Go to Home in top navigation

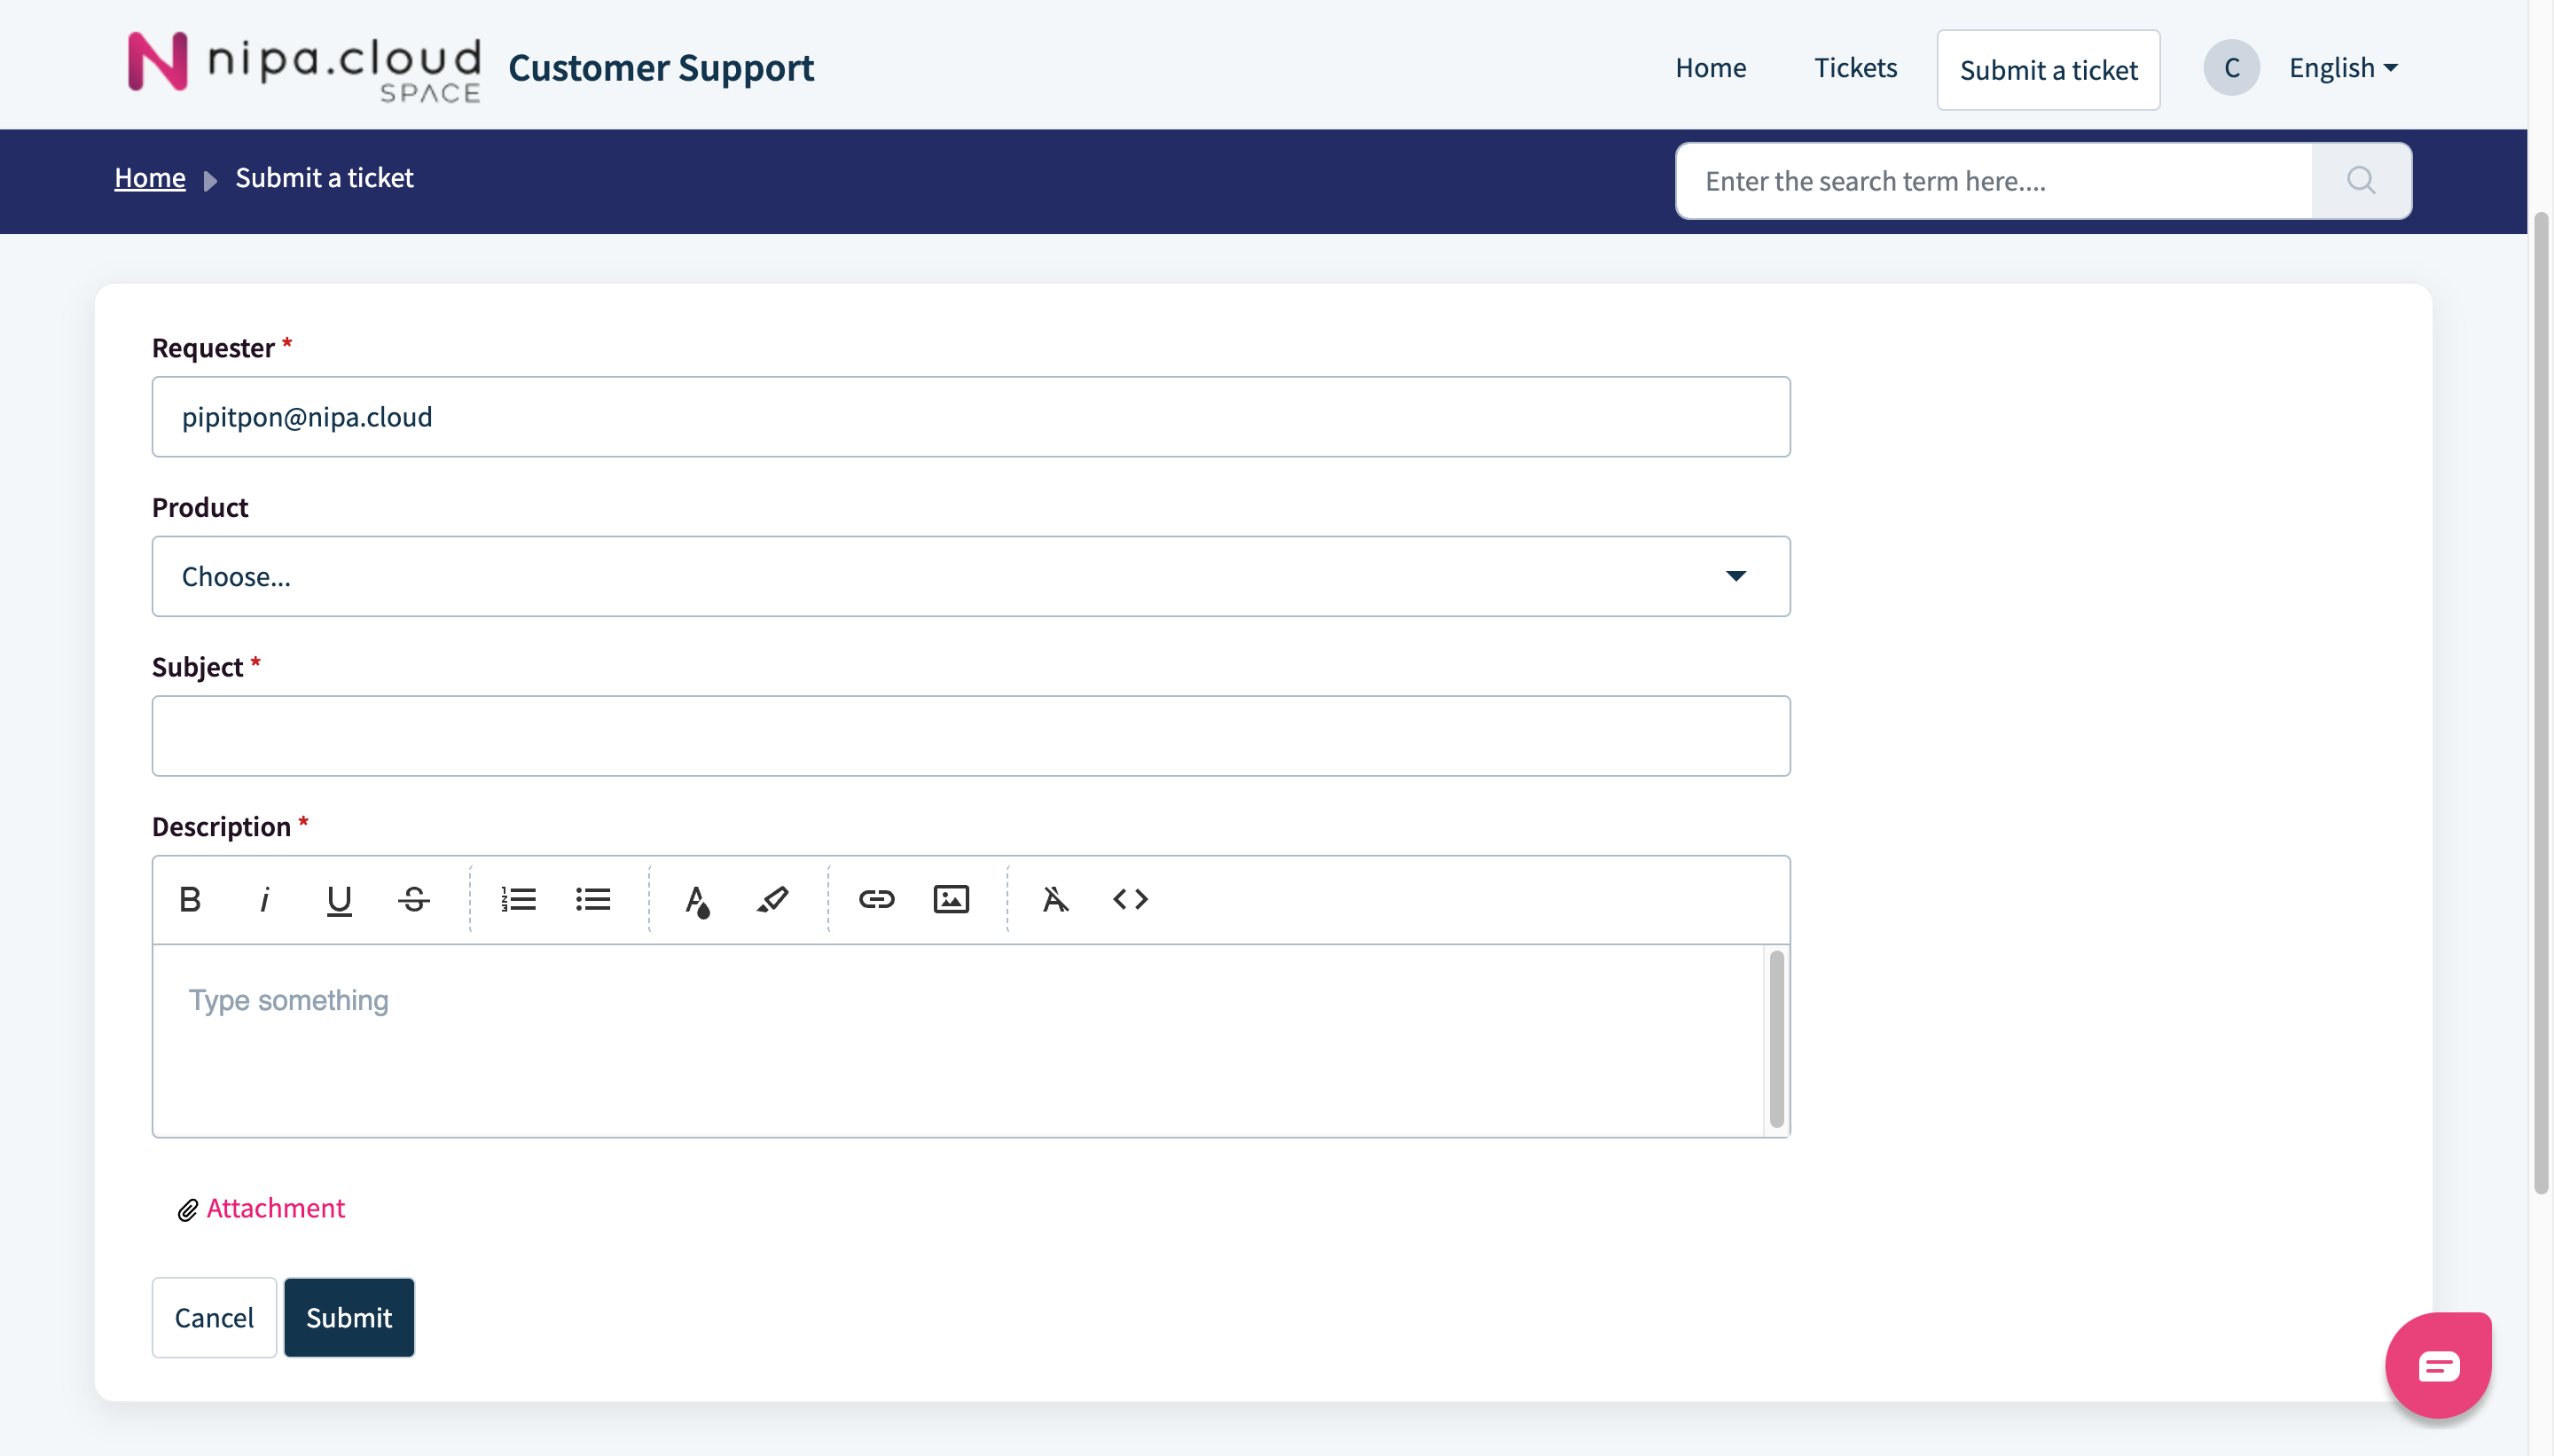(x=1710, y=68)
